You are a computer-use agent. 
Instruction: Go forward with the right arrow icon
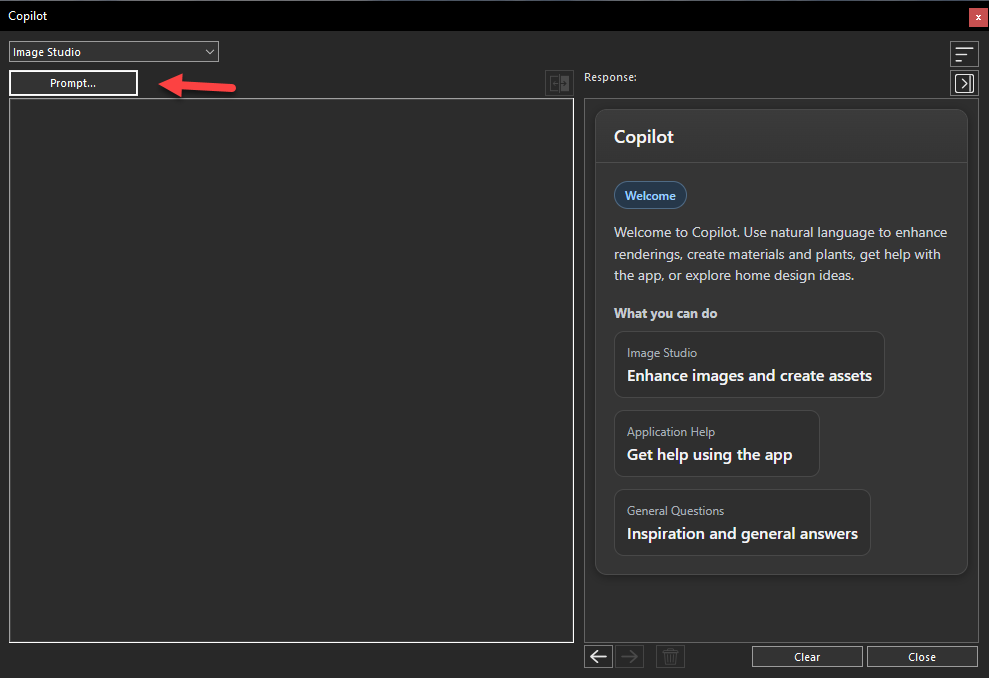tap(629, 657)
